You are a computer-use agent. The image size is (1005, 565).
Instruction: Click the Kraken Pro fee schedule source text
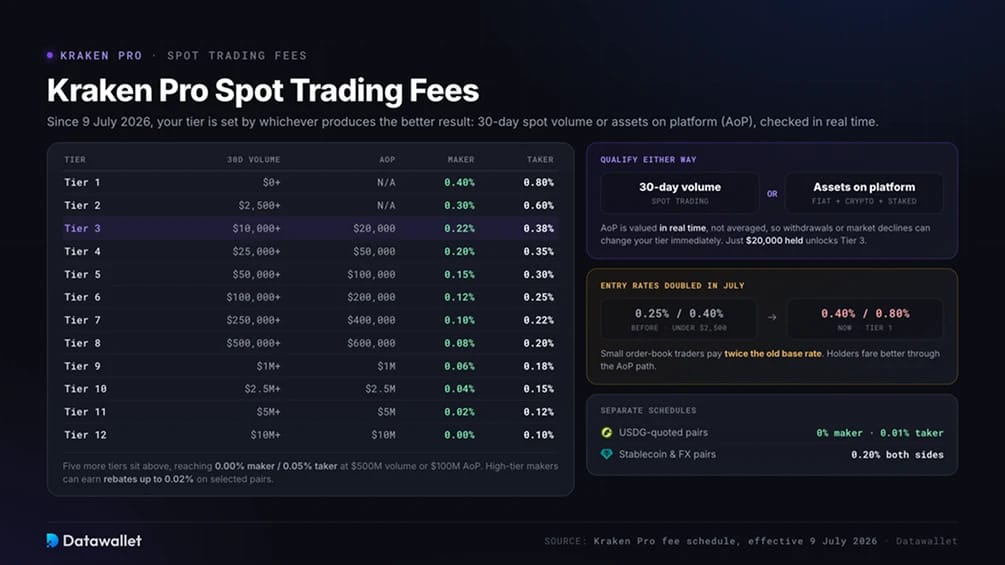[x=735, y=541]
